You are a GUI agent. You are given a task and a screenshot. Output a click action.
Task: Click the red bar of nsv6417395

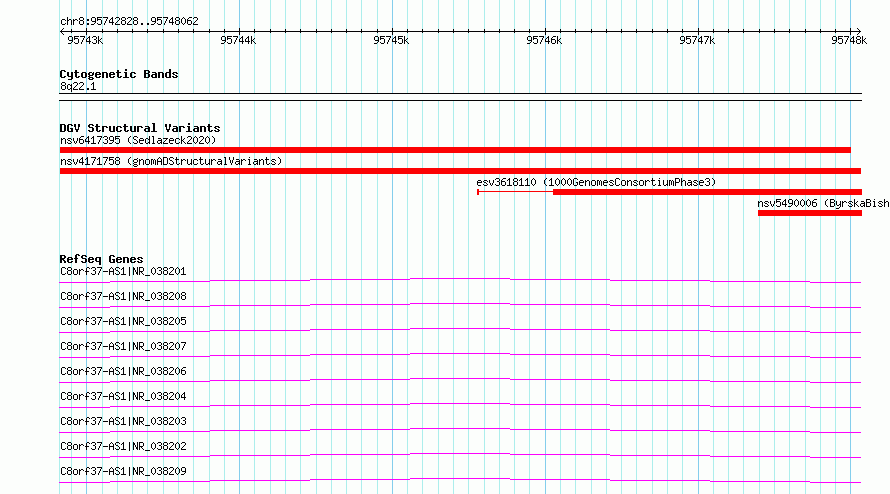455,150
